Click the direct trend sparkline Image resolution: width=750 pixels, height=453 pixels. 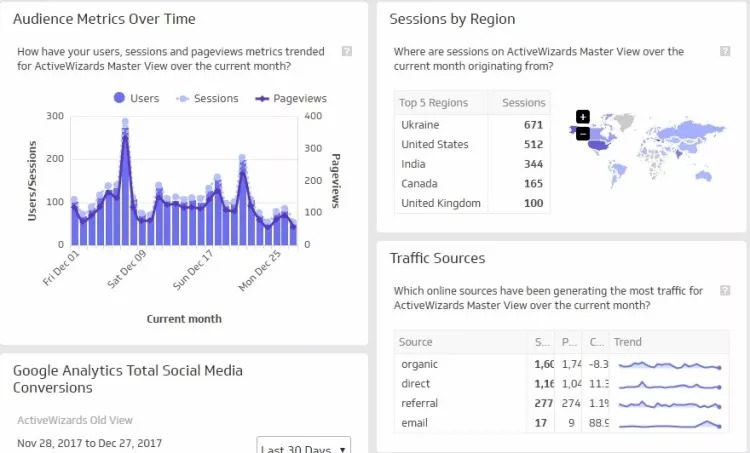[668, 384]
